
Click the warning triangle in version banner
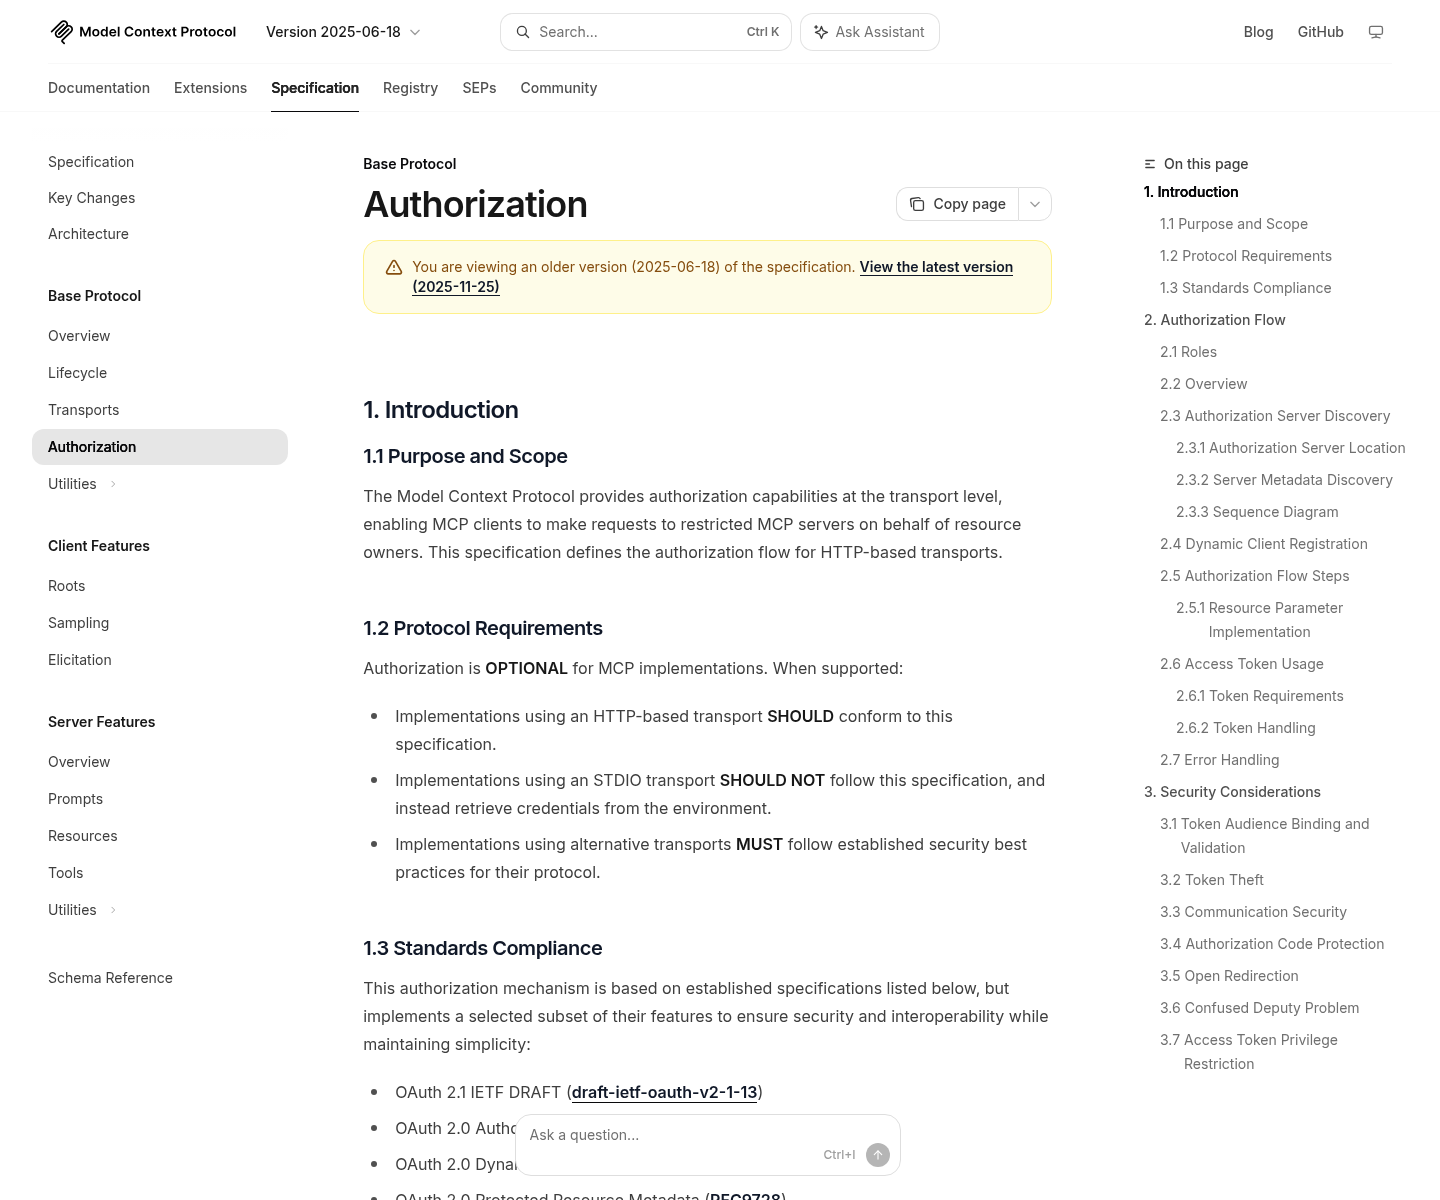pyautogui.click(x=394, y=267)
